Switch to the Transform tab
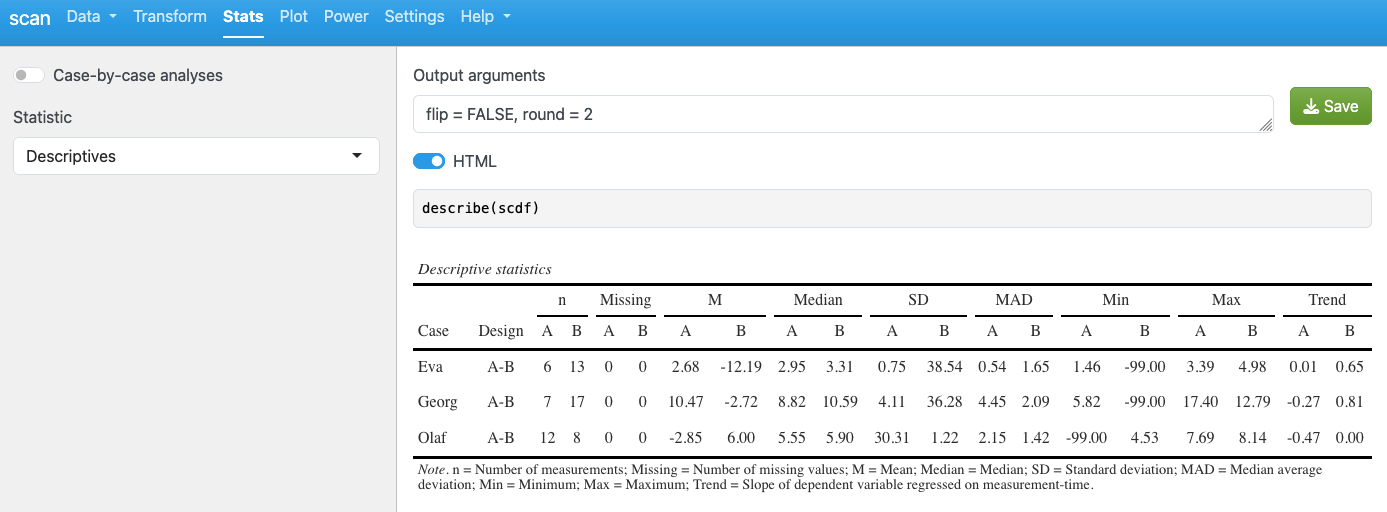 pyautogui.click(x=170, y=17)
